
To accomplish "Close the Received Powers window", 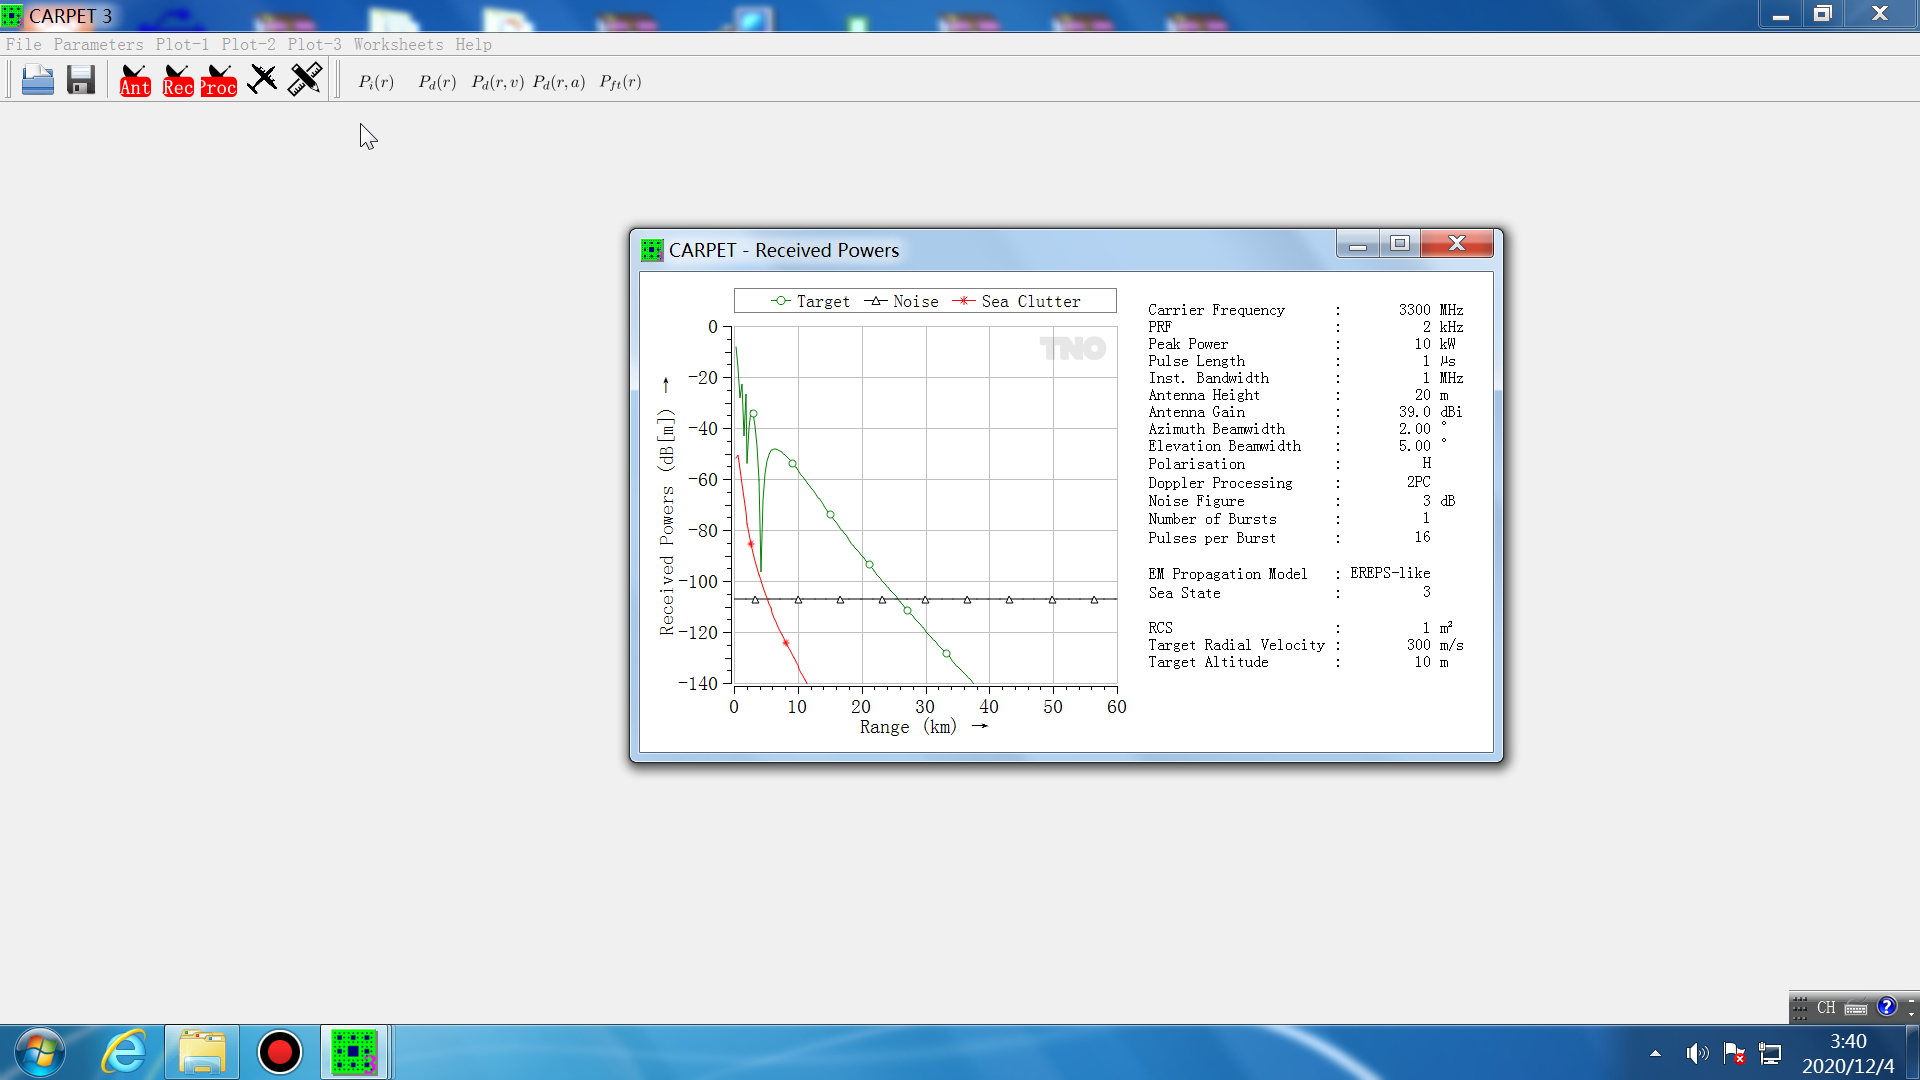I will [1456, 244].
